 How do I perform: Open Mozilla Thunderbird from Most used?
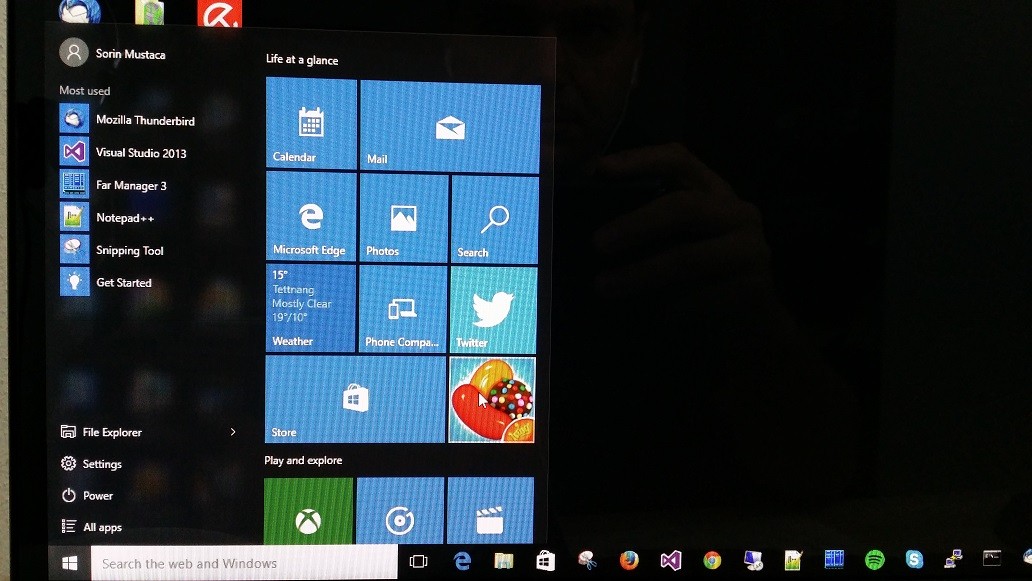tap(128, 119)
